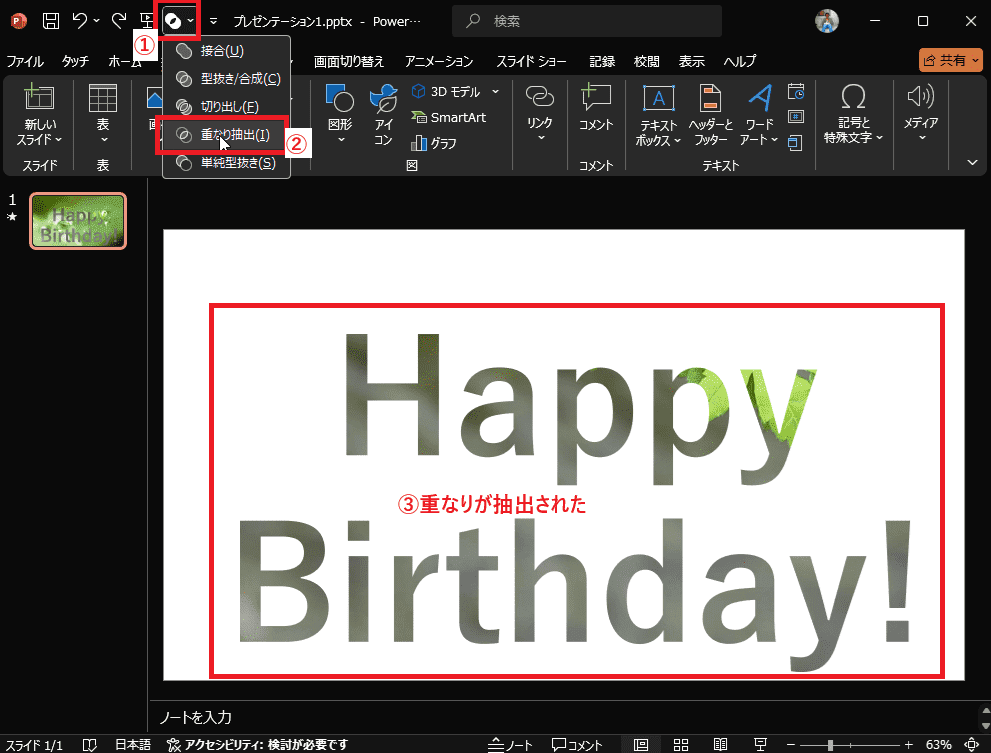Open the アニメーション tab

tap(438, 61)
